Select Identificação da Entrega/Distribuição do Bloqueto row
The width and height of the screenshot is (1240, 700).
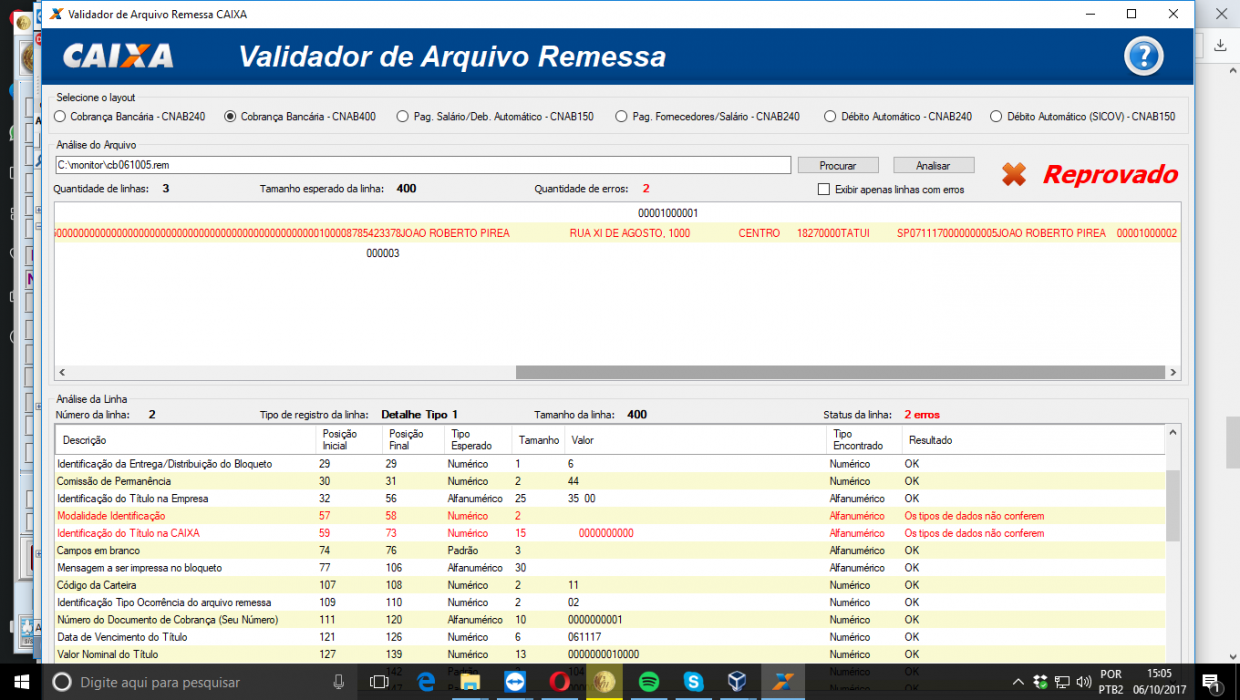610,464
